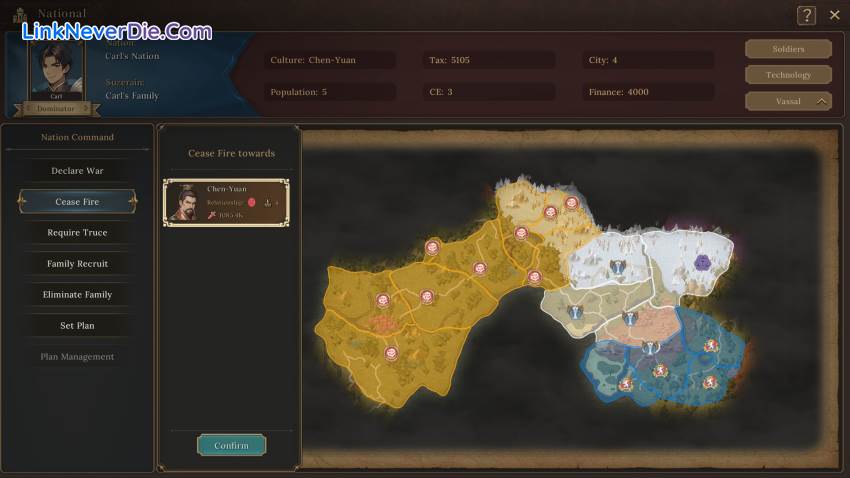850x478 pixels.
Task: Click the blue shield in the white snowy territory
Action: [617, 267]
